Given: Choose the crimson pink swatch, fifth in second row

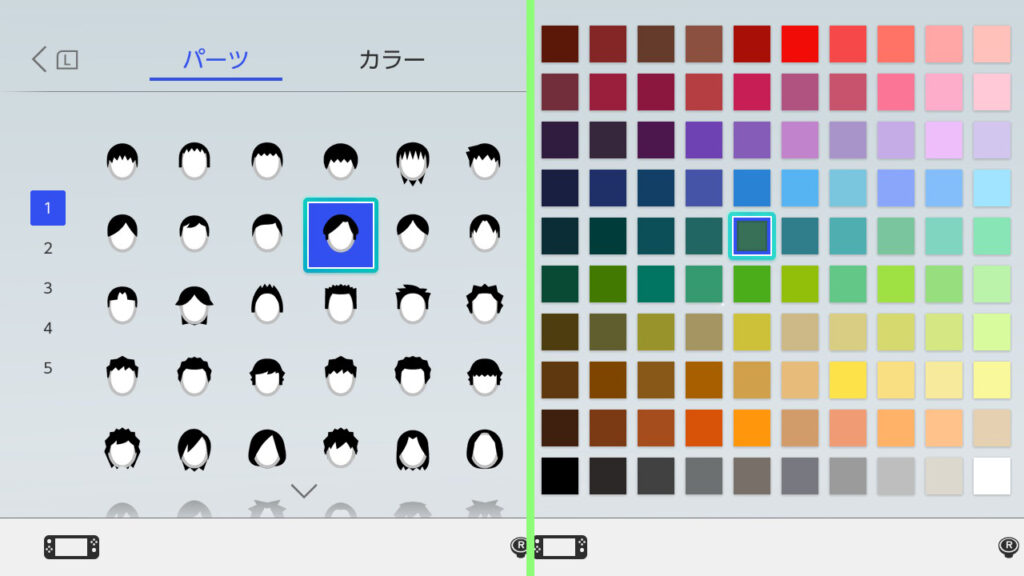Looking at the screenshot, I should tap(752, 92).
